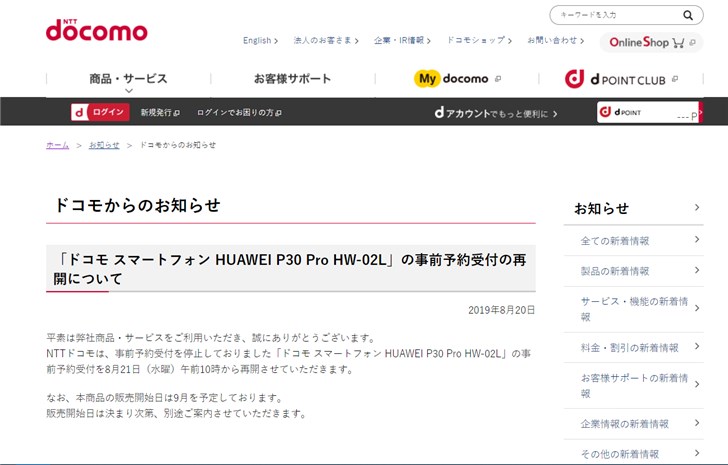Open the お知らせ sidebar heading
Viewport: 728px width, 465px height.
602,208
